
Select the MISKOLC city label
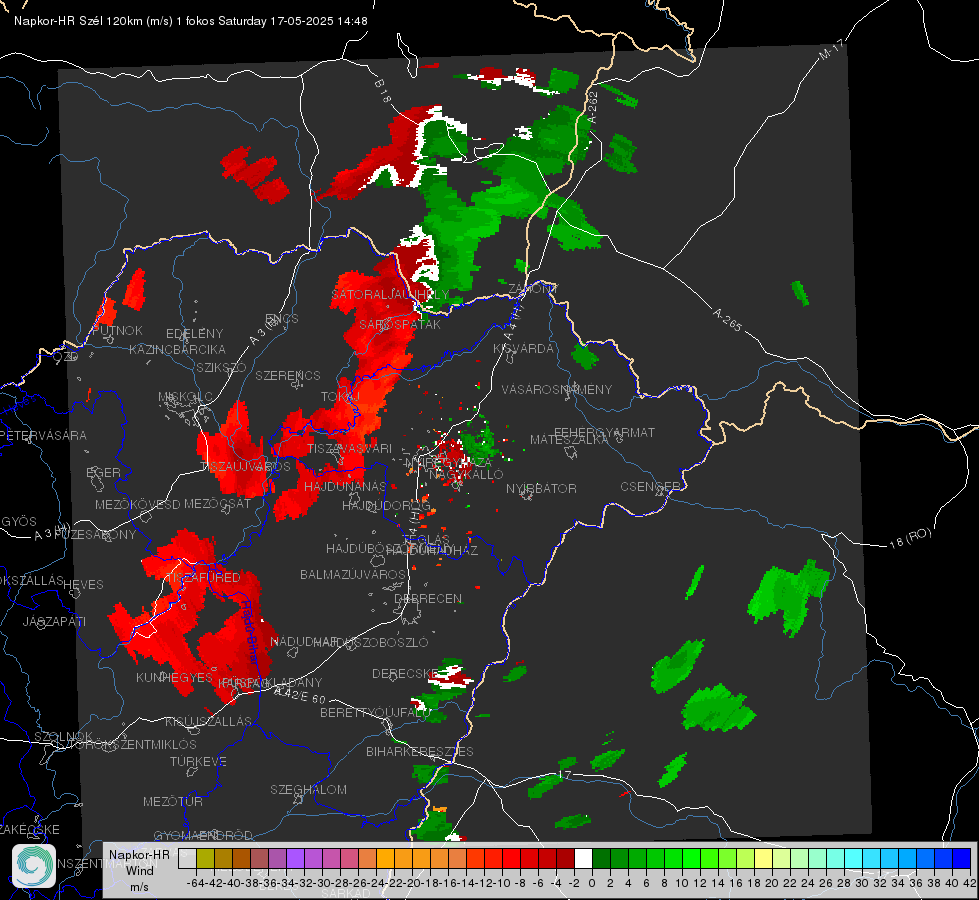coord(185,397)
